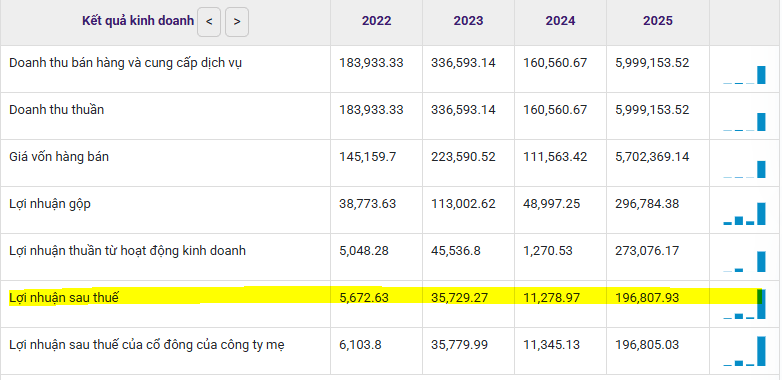Go to previous period with the < button
Screen dimensions: 782x380
point(209,22)
